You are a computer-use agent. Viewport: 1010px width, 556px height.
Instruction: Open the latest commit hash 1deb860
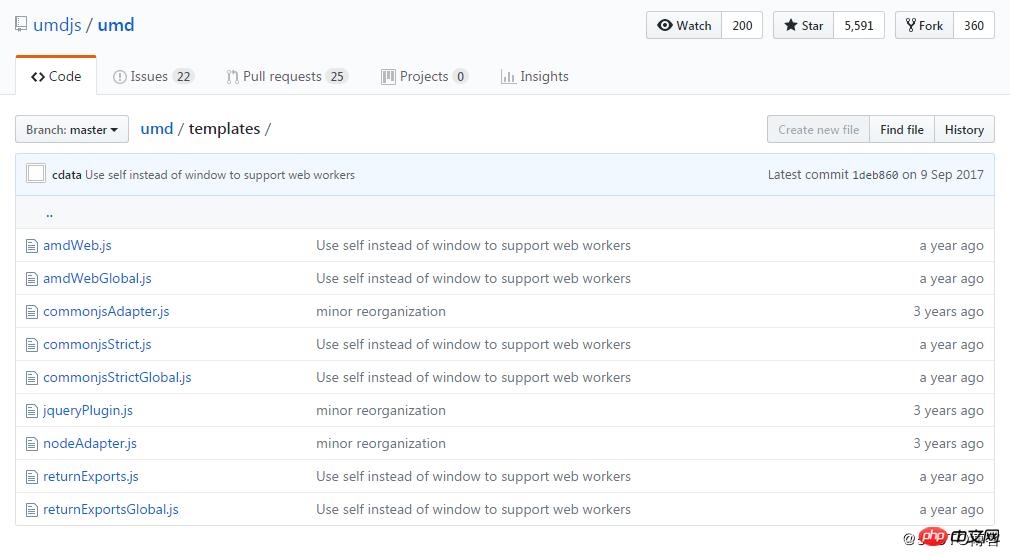click(875, 175)
